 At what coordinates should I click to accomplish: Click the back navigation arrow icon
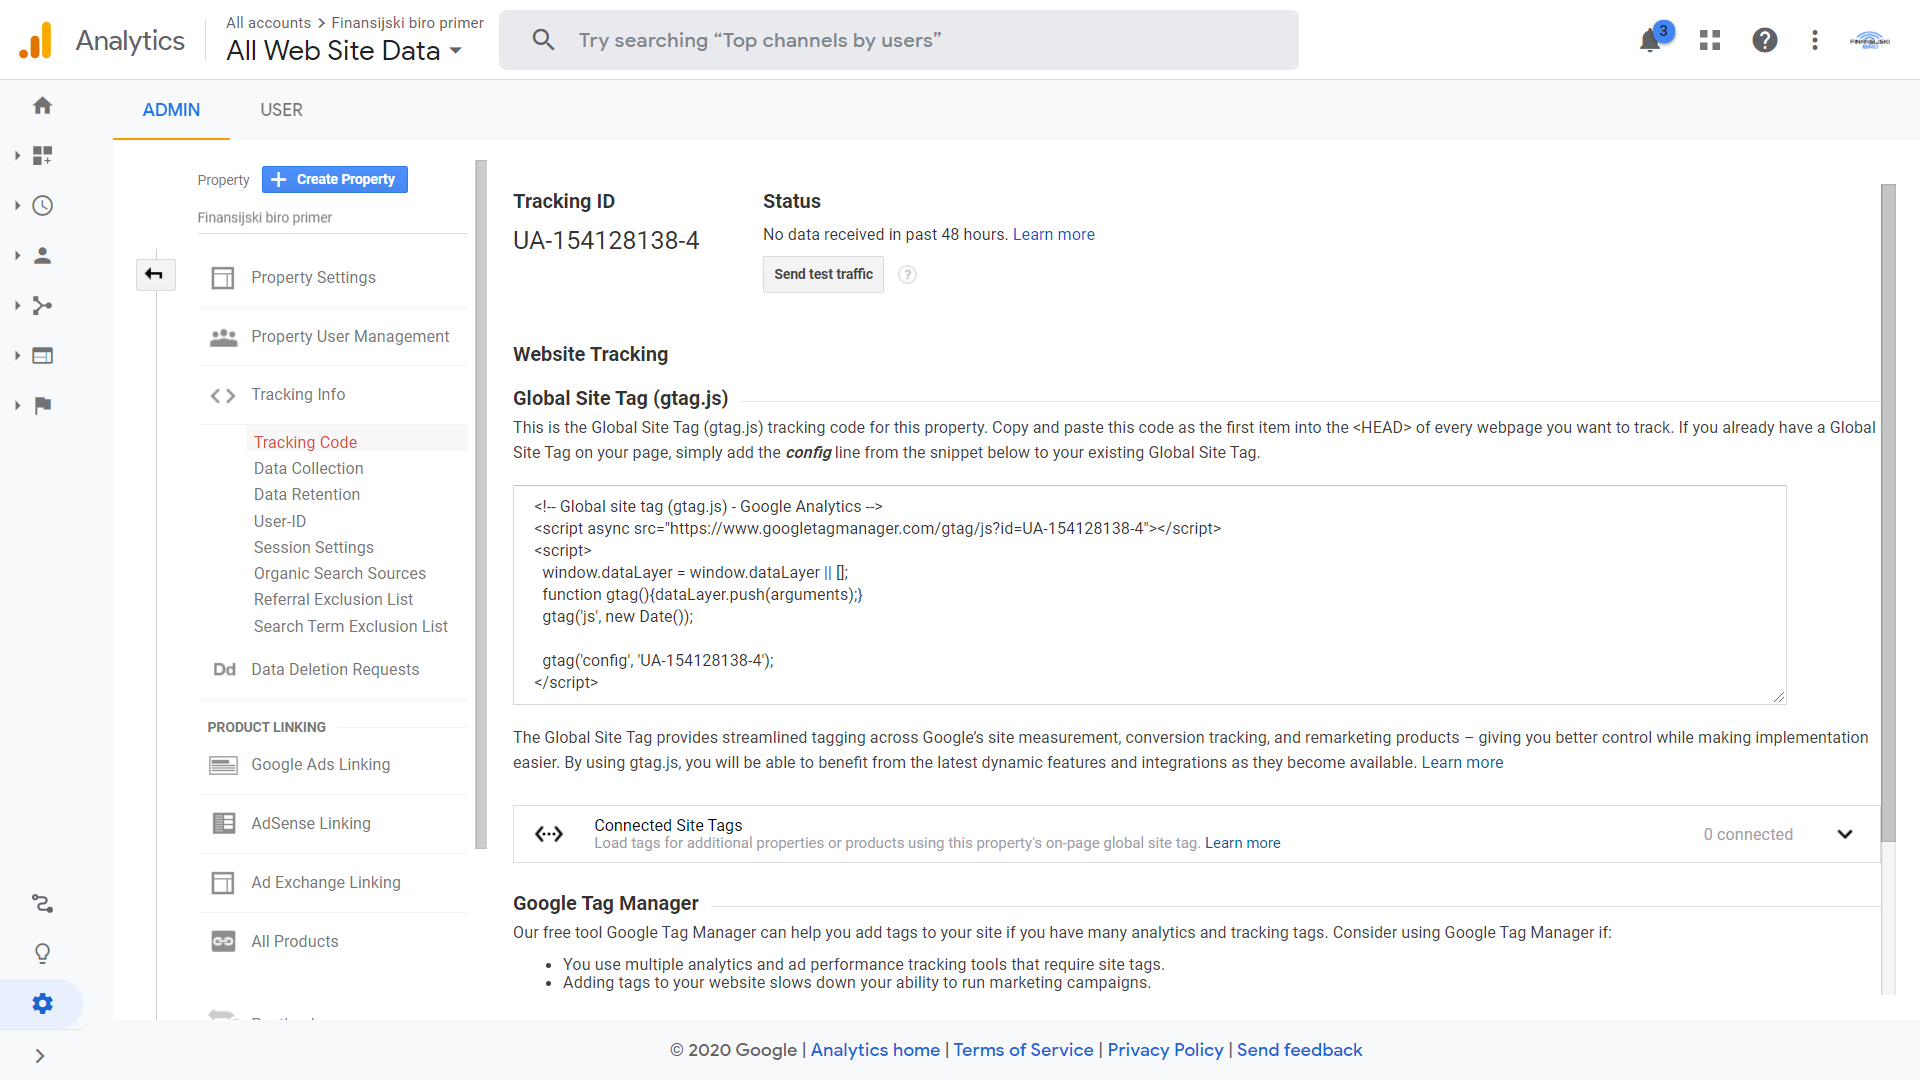tap(154, 273)
